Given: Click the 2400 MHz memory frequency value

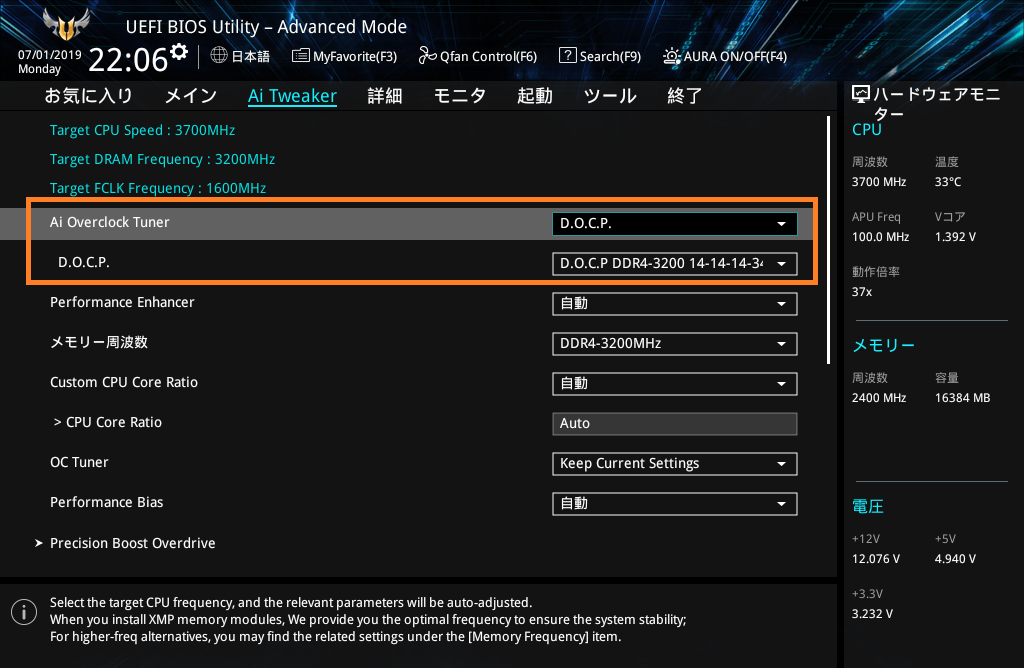Looking at the screenshot, I should click(878, 398).
